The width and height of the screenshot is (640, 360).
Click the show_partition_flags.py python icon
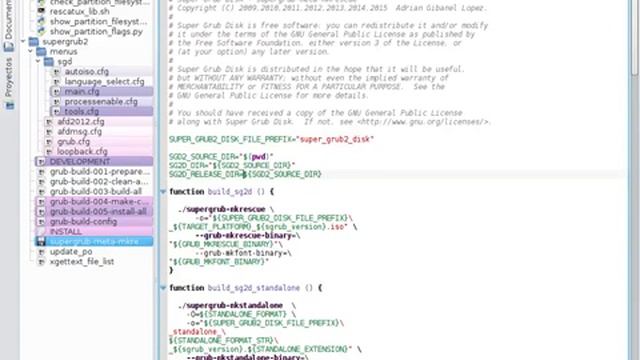(41, 31)
